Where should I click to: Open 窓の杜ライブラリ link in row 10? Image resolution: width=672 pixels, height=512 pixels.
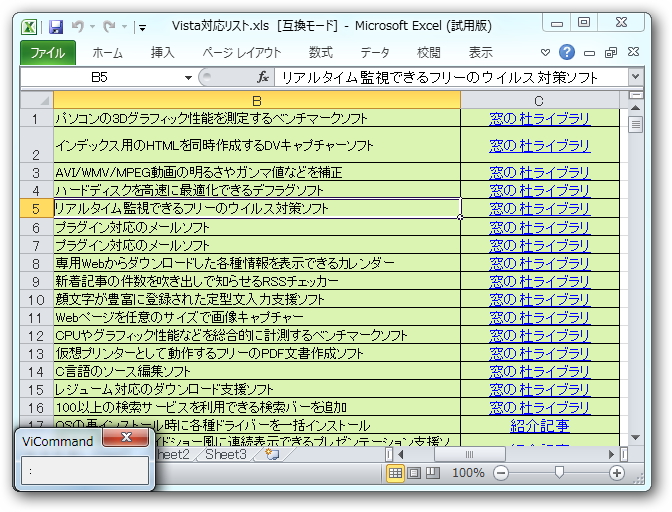[x=540, y=299]
